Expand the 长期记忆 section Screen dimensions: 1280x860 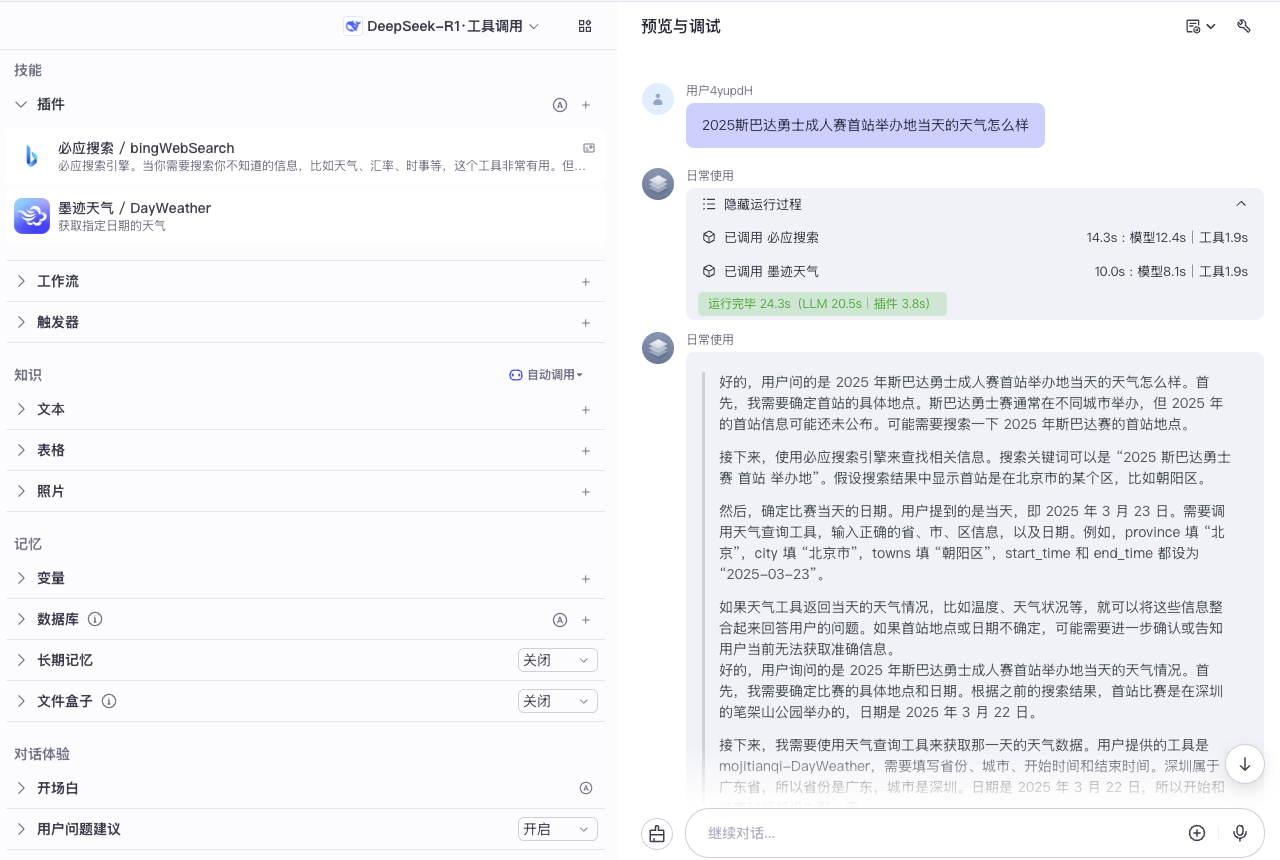tap(22, 661)
